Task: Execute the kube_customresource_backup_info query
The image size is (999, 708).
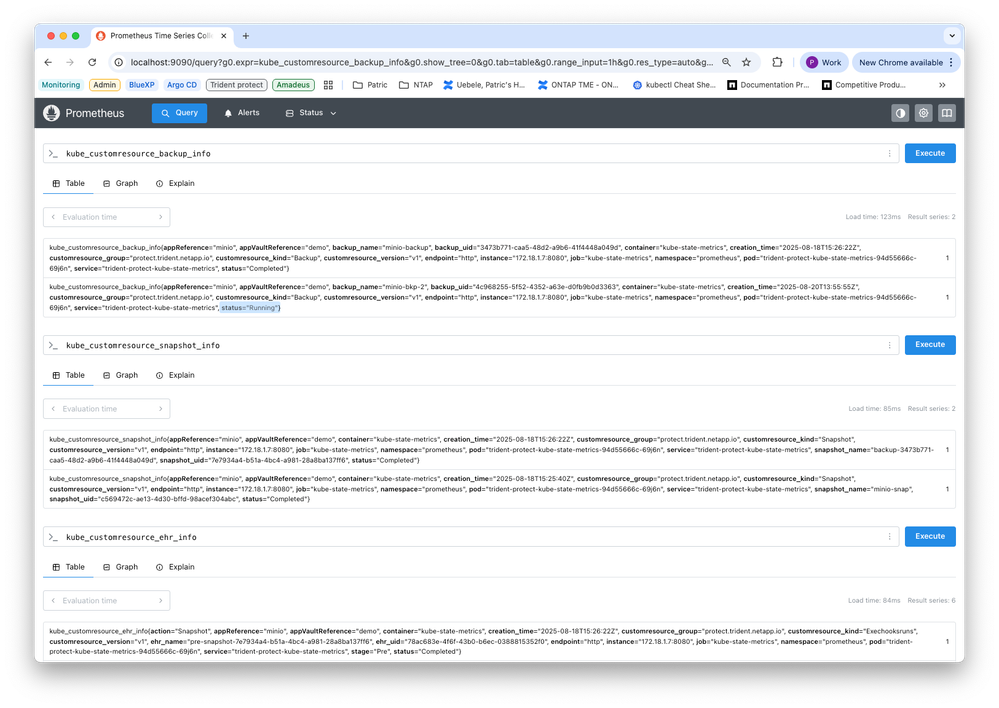Action: [930, 154]
